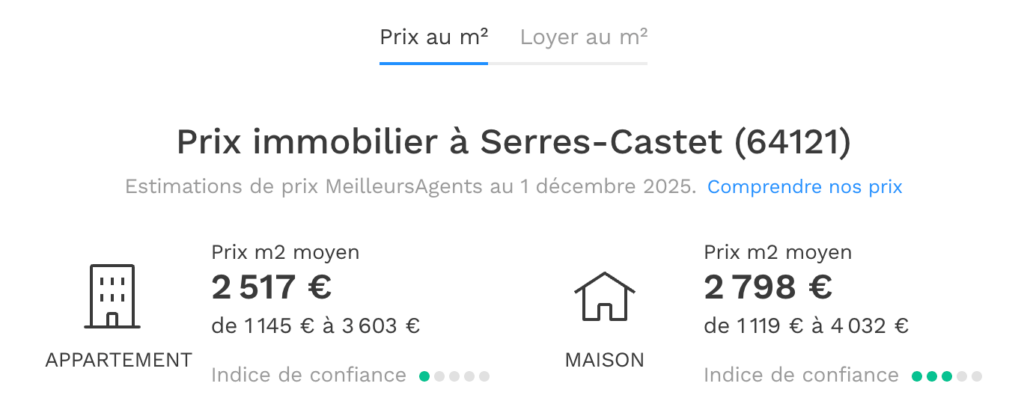Click the APPARTEMENT label
The height and width of the screenshot is (419, 1024).
[x=118, y=360]
